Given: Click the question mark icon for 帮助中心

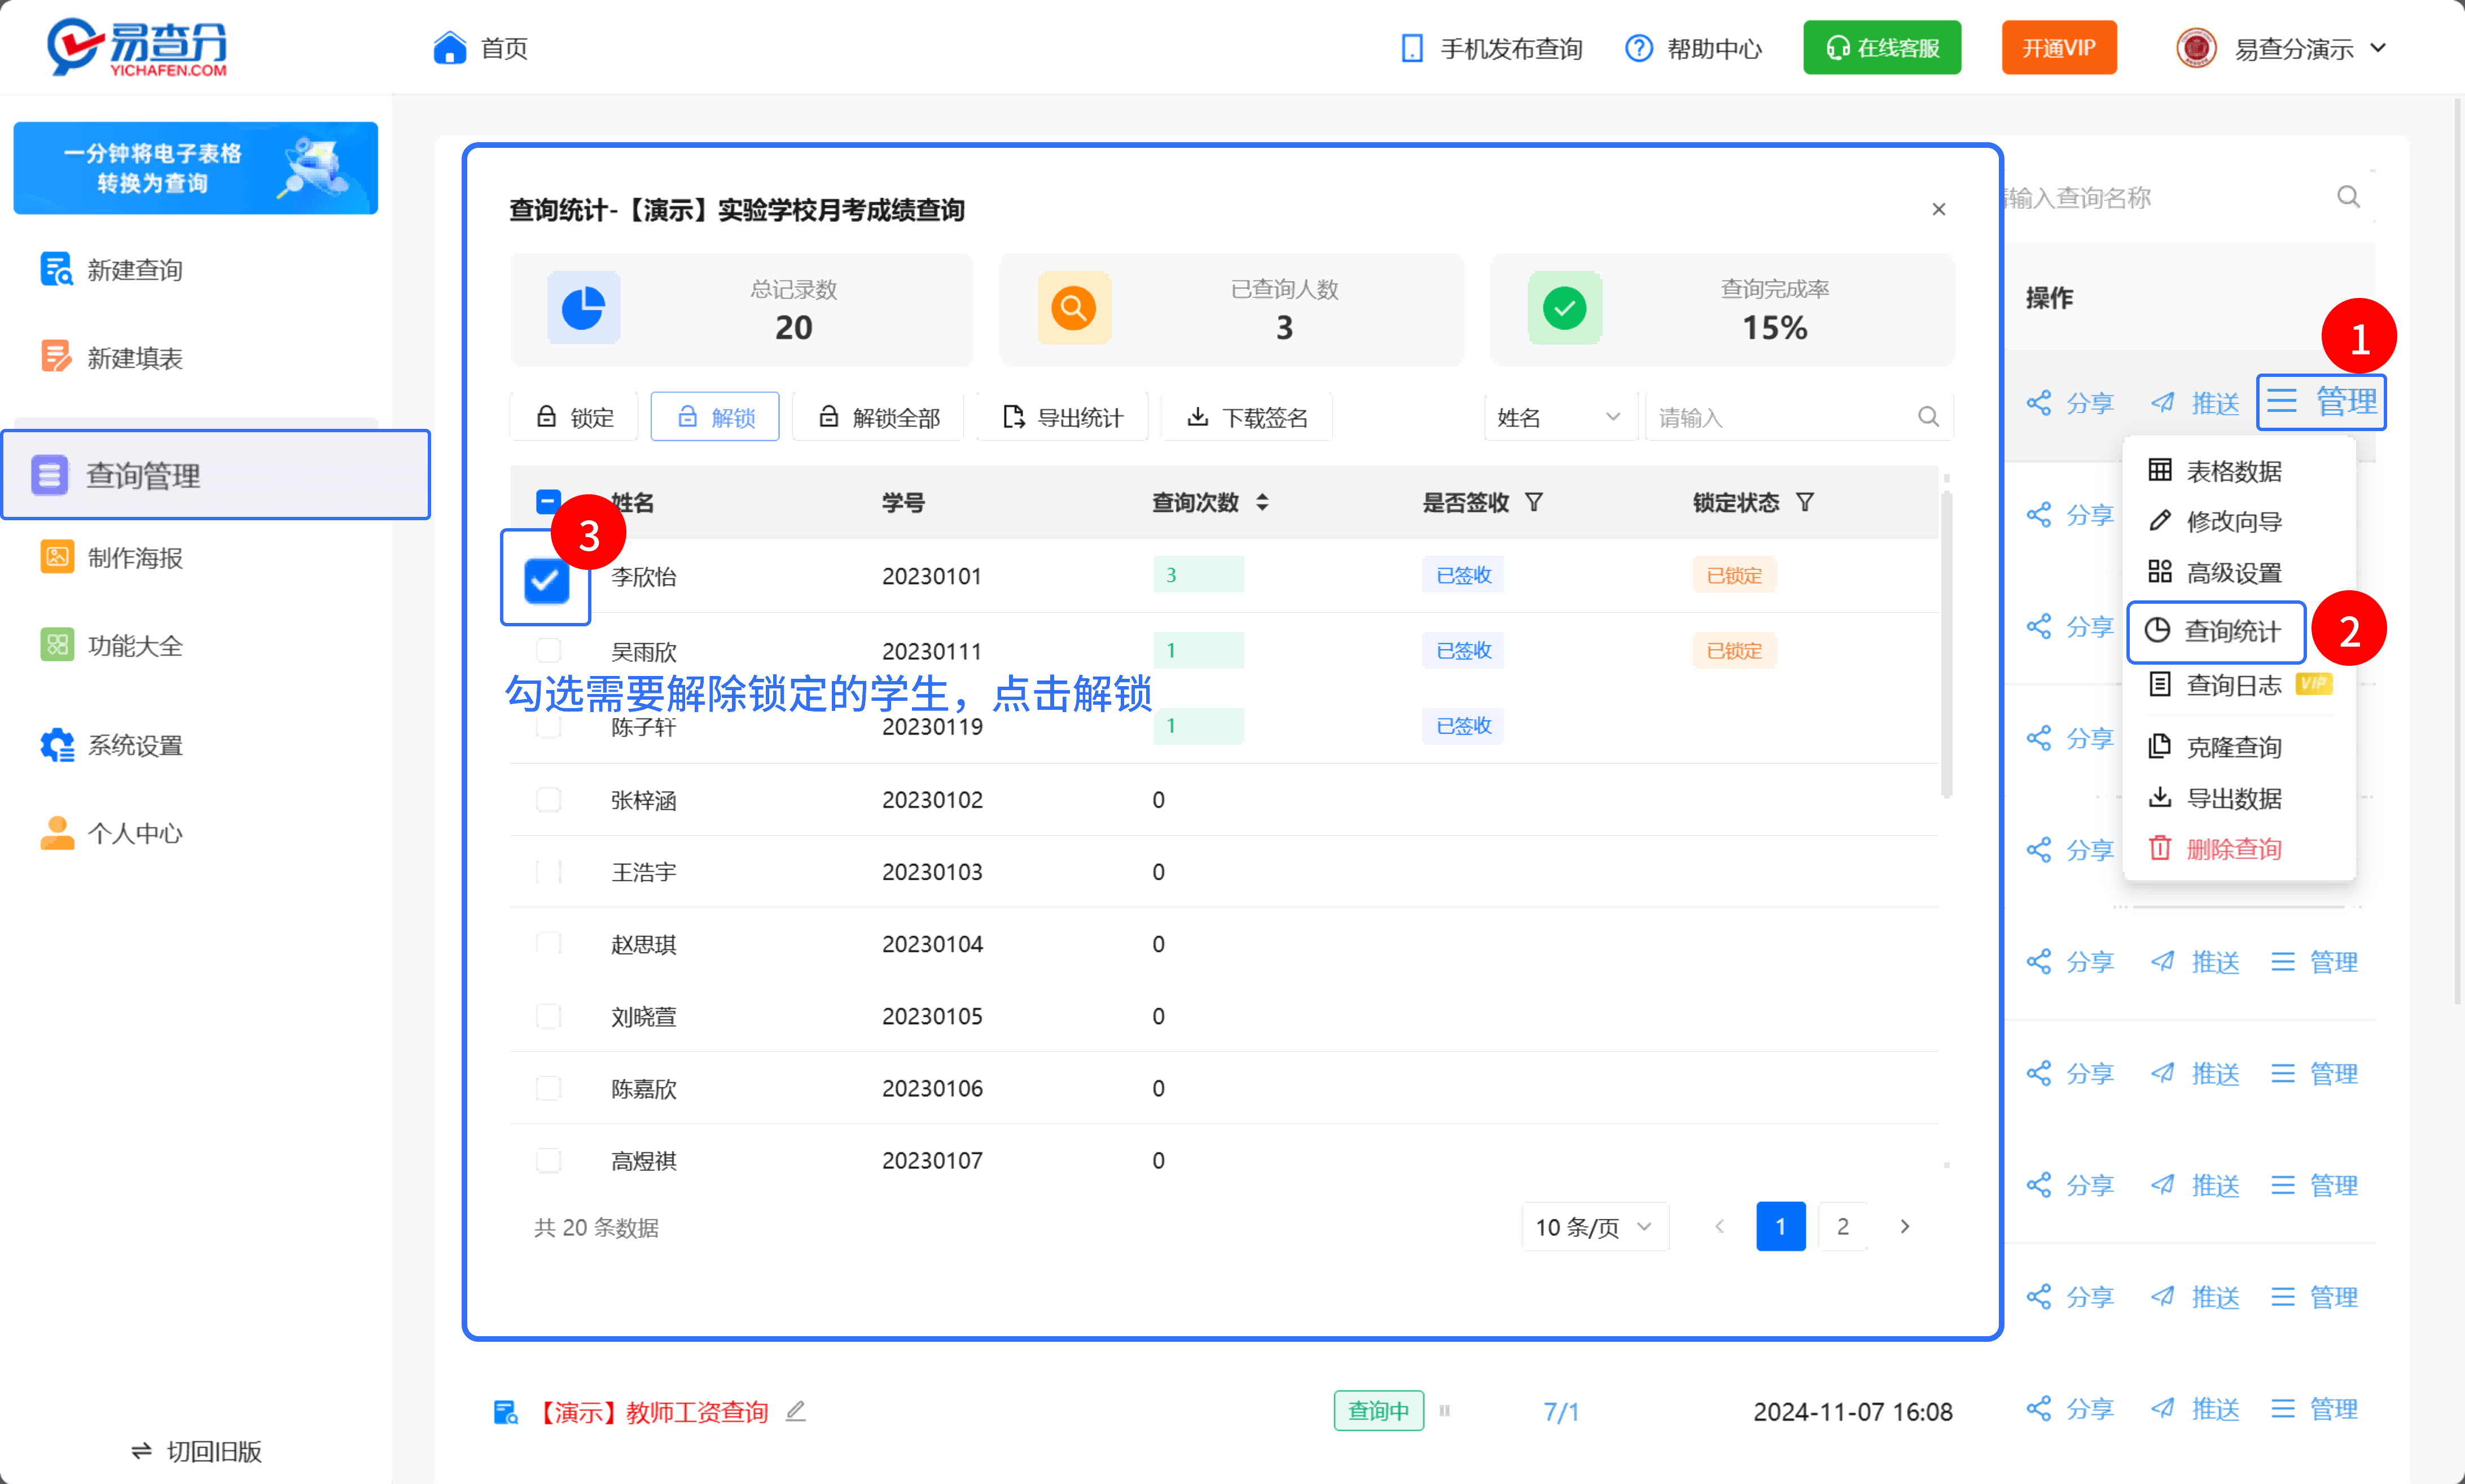Looking at the screenshot, I should click(x=1638, y=48).
